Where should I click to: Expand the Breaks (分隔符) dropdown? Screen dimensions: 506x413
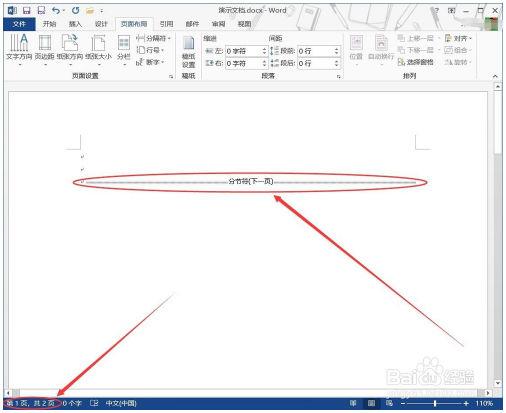point(153,38)
